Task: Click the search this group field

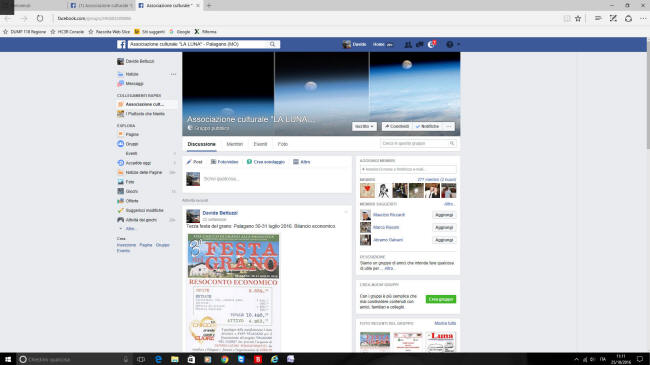Action: pyautogui.click(x=418, y=143)
